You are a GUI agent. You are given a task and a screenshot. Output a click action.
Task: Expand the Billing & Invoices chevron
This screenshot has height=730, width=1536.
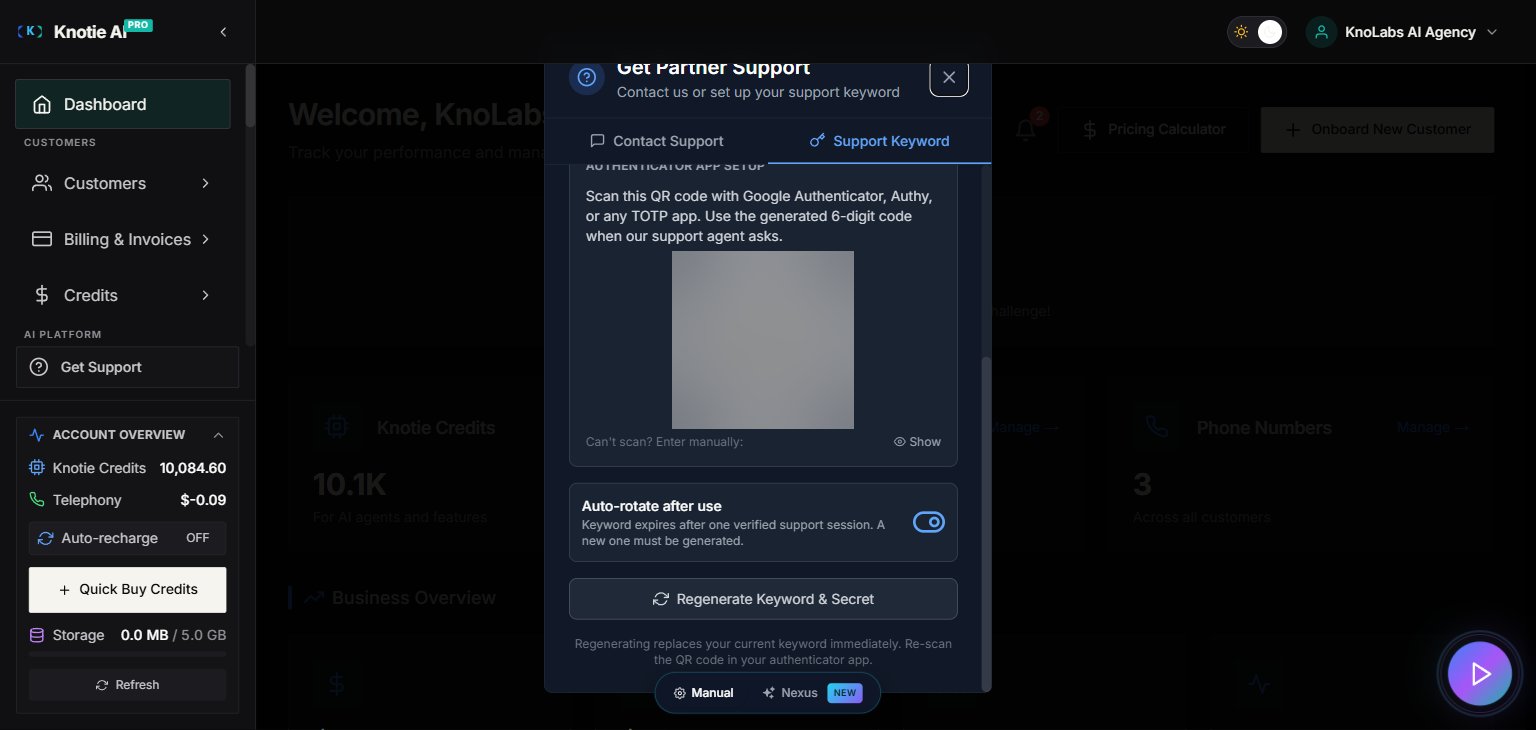(x=205, y=239)
